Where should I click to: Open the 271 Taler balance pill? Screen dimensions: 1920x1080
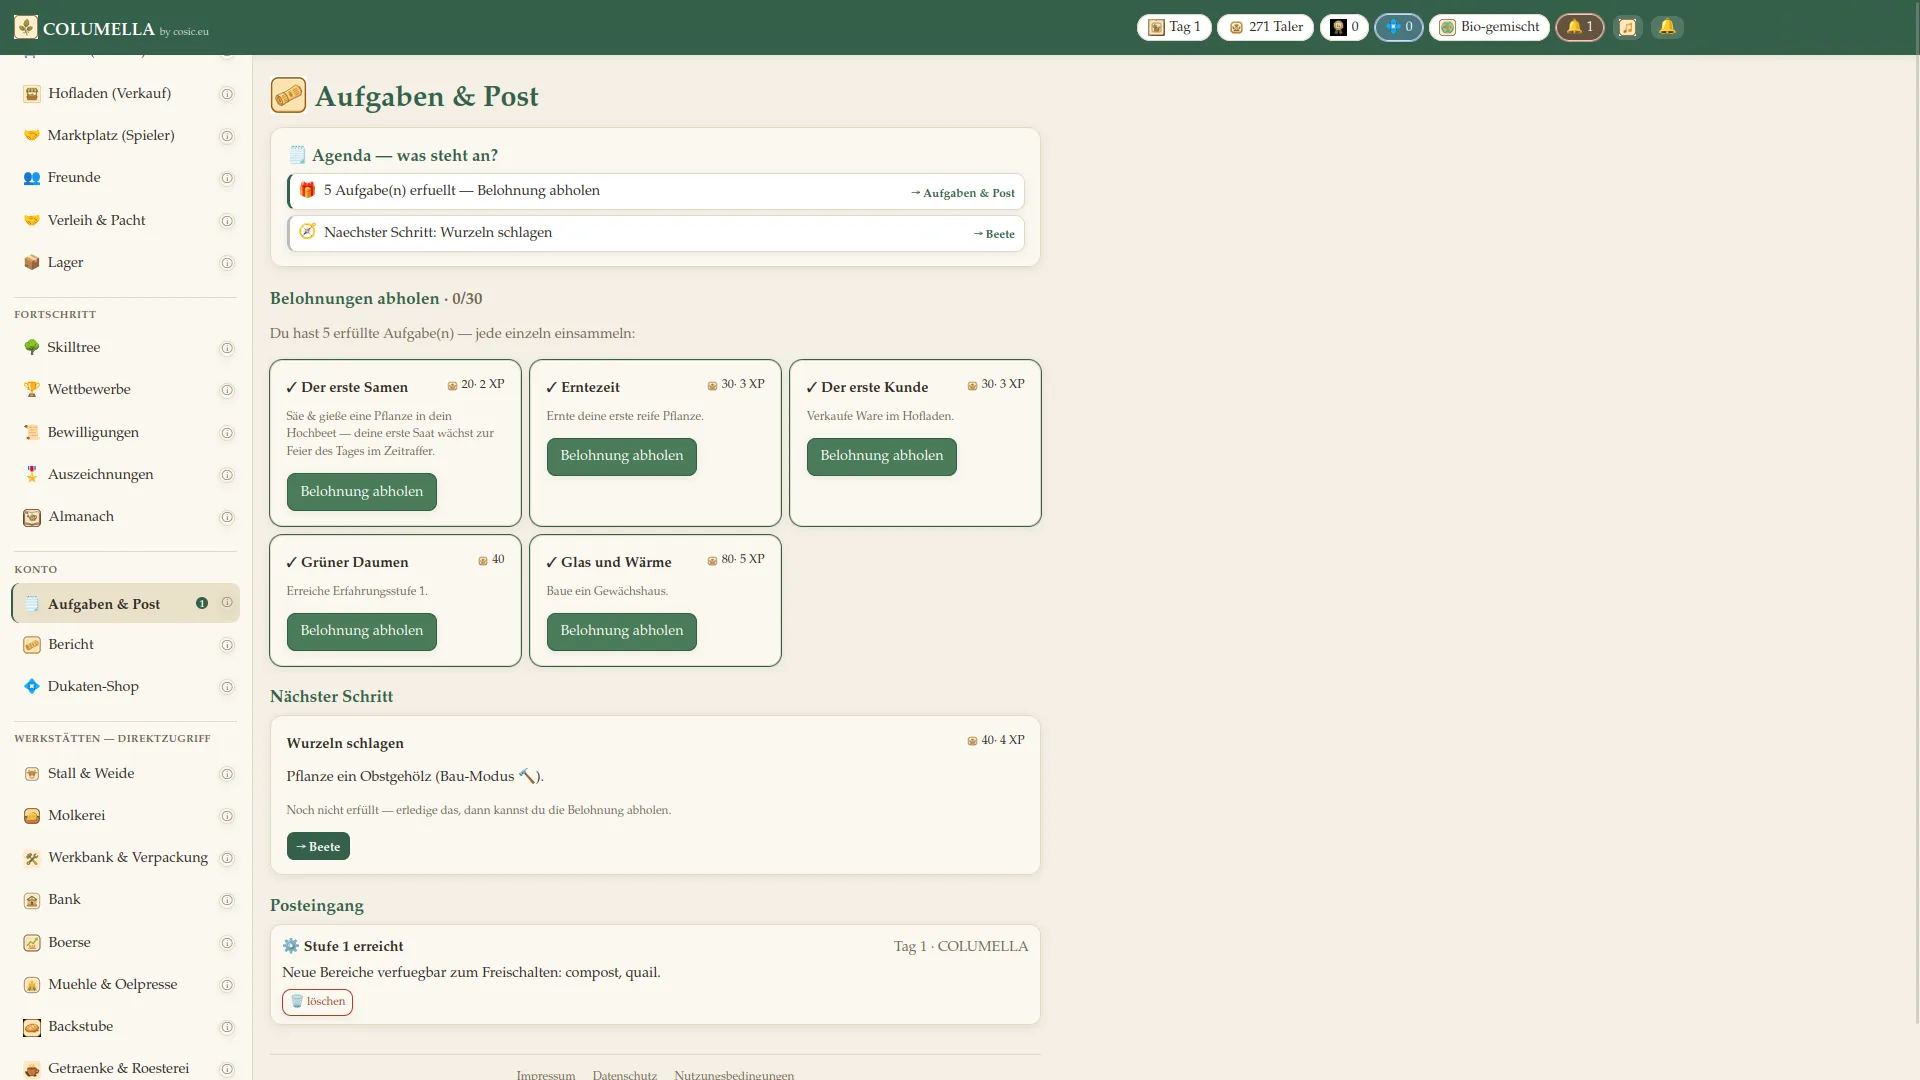1265,27
